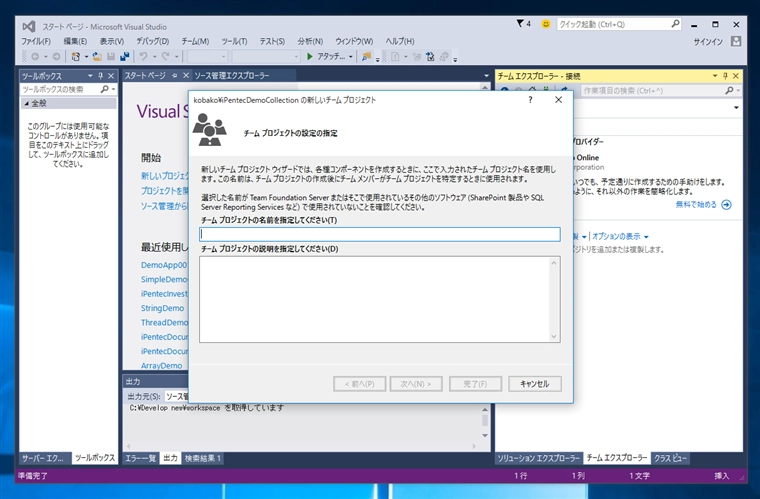Open the StringDemo recent project link
This screenshot has height=499, width=760.
(x=162, y=308)
